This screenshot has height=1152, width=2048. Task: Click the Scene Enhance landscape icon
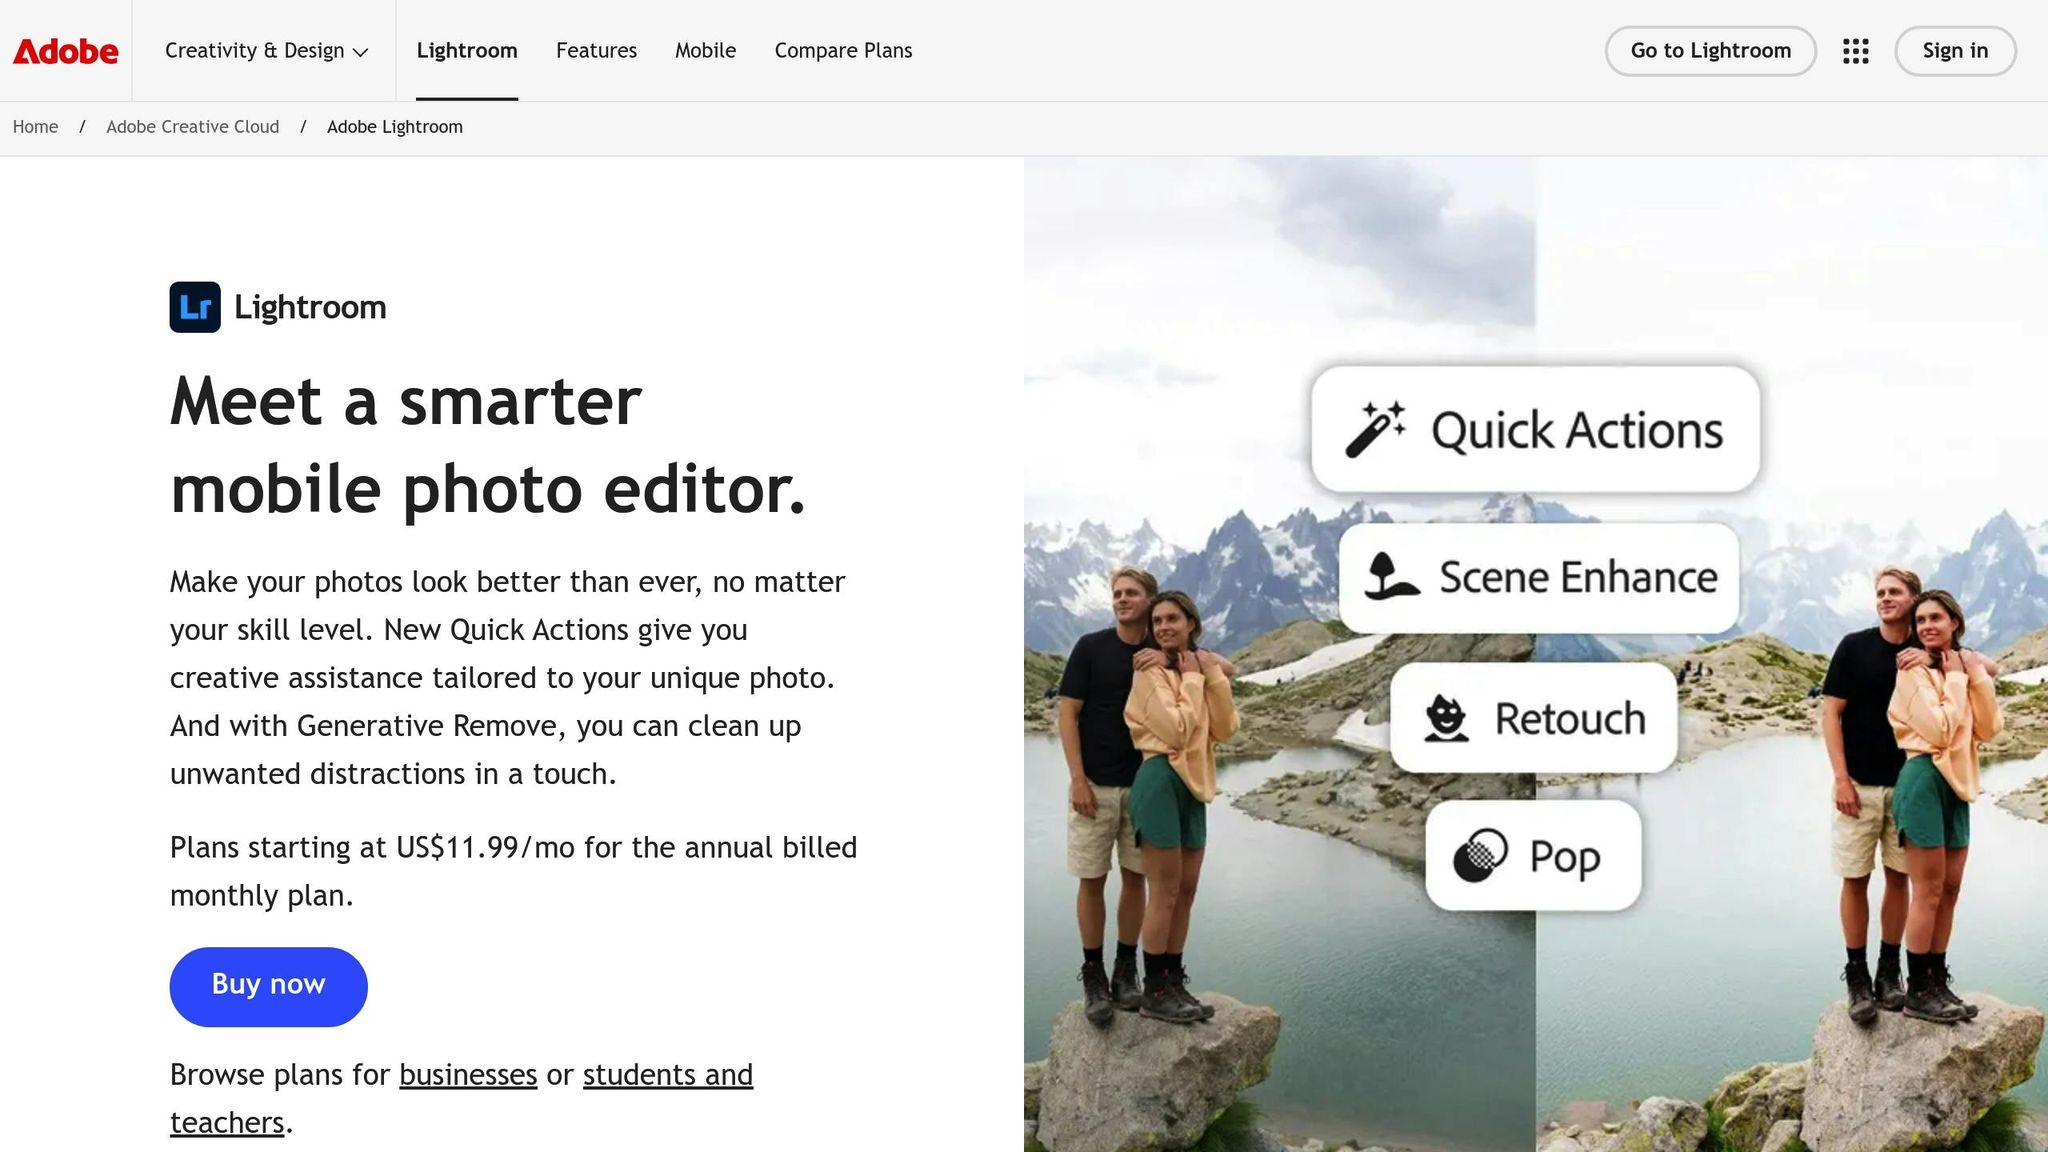(1391, 577)
